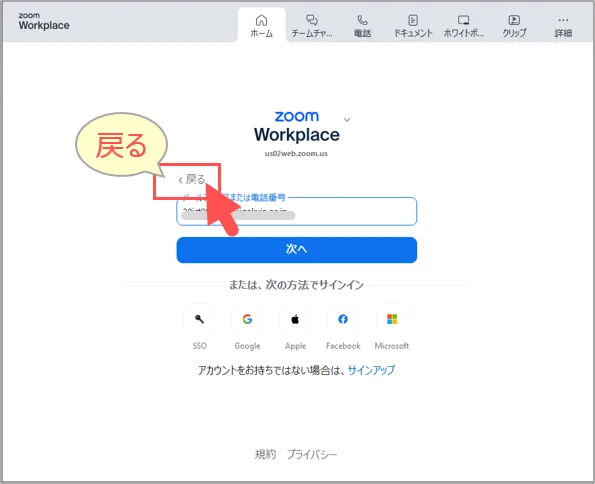Sign in with the Apple icon
595x484 pixels.
click(295, 320)
